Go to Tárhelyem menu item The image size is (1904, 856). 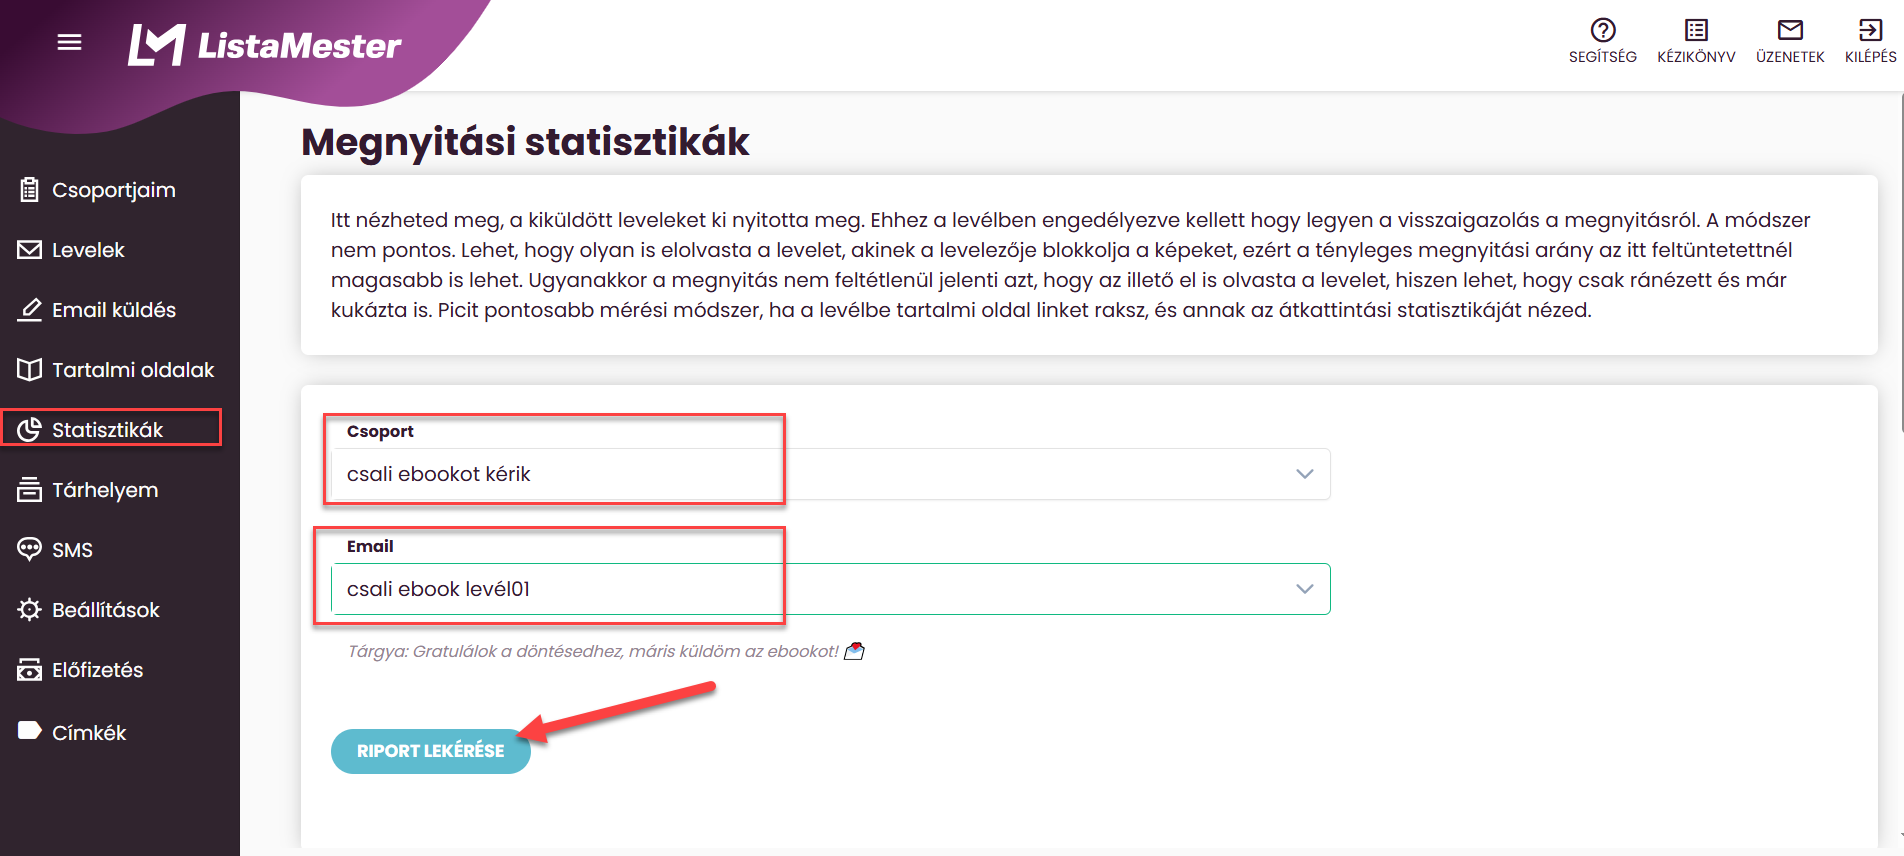pos(105,490)
